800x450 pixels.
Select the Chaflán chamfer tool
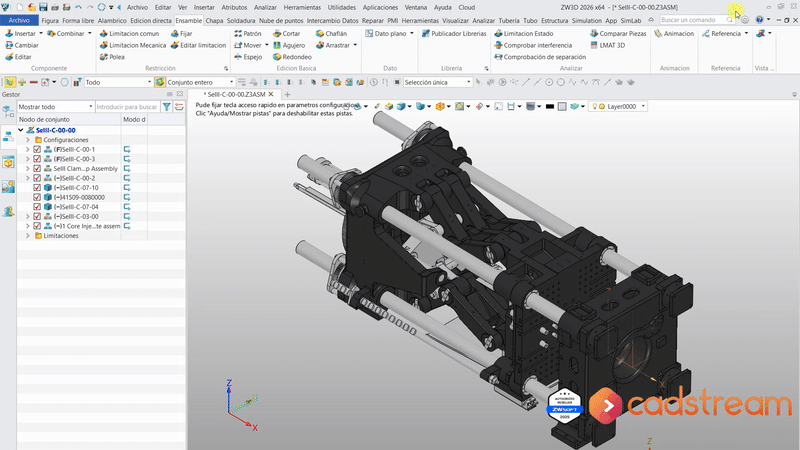(x=331, y=33)
